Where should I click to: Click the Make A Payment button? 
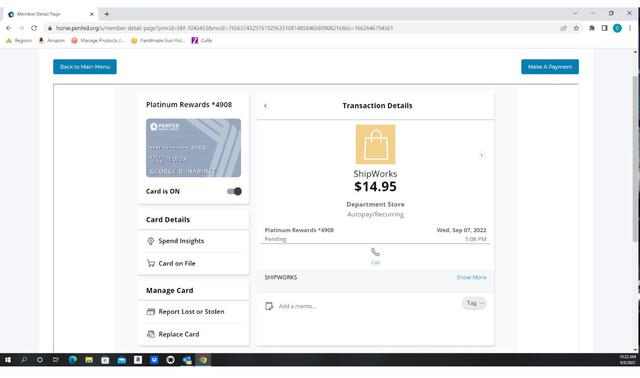(549, 67)
